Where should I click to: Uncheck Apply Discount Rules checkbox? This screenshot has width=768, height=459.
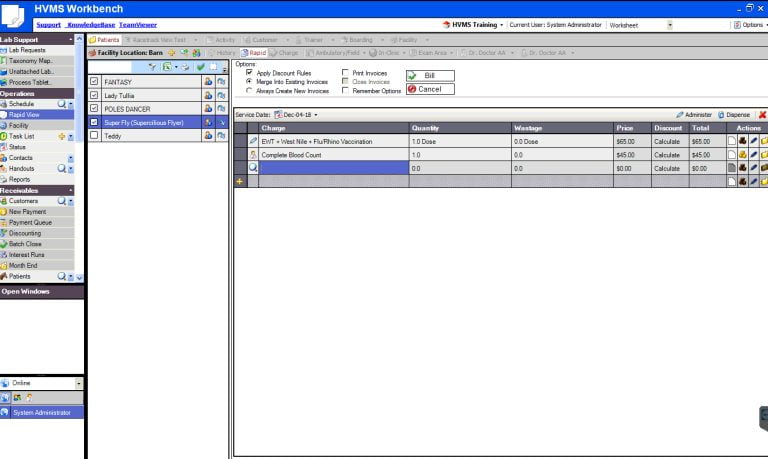[249, 73]
